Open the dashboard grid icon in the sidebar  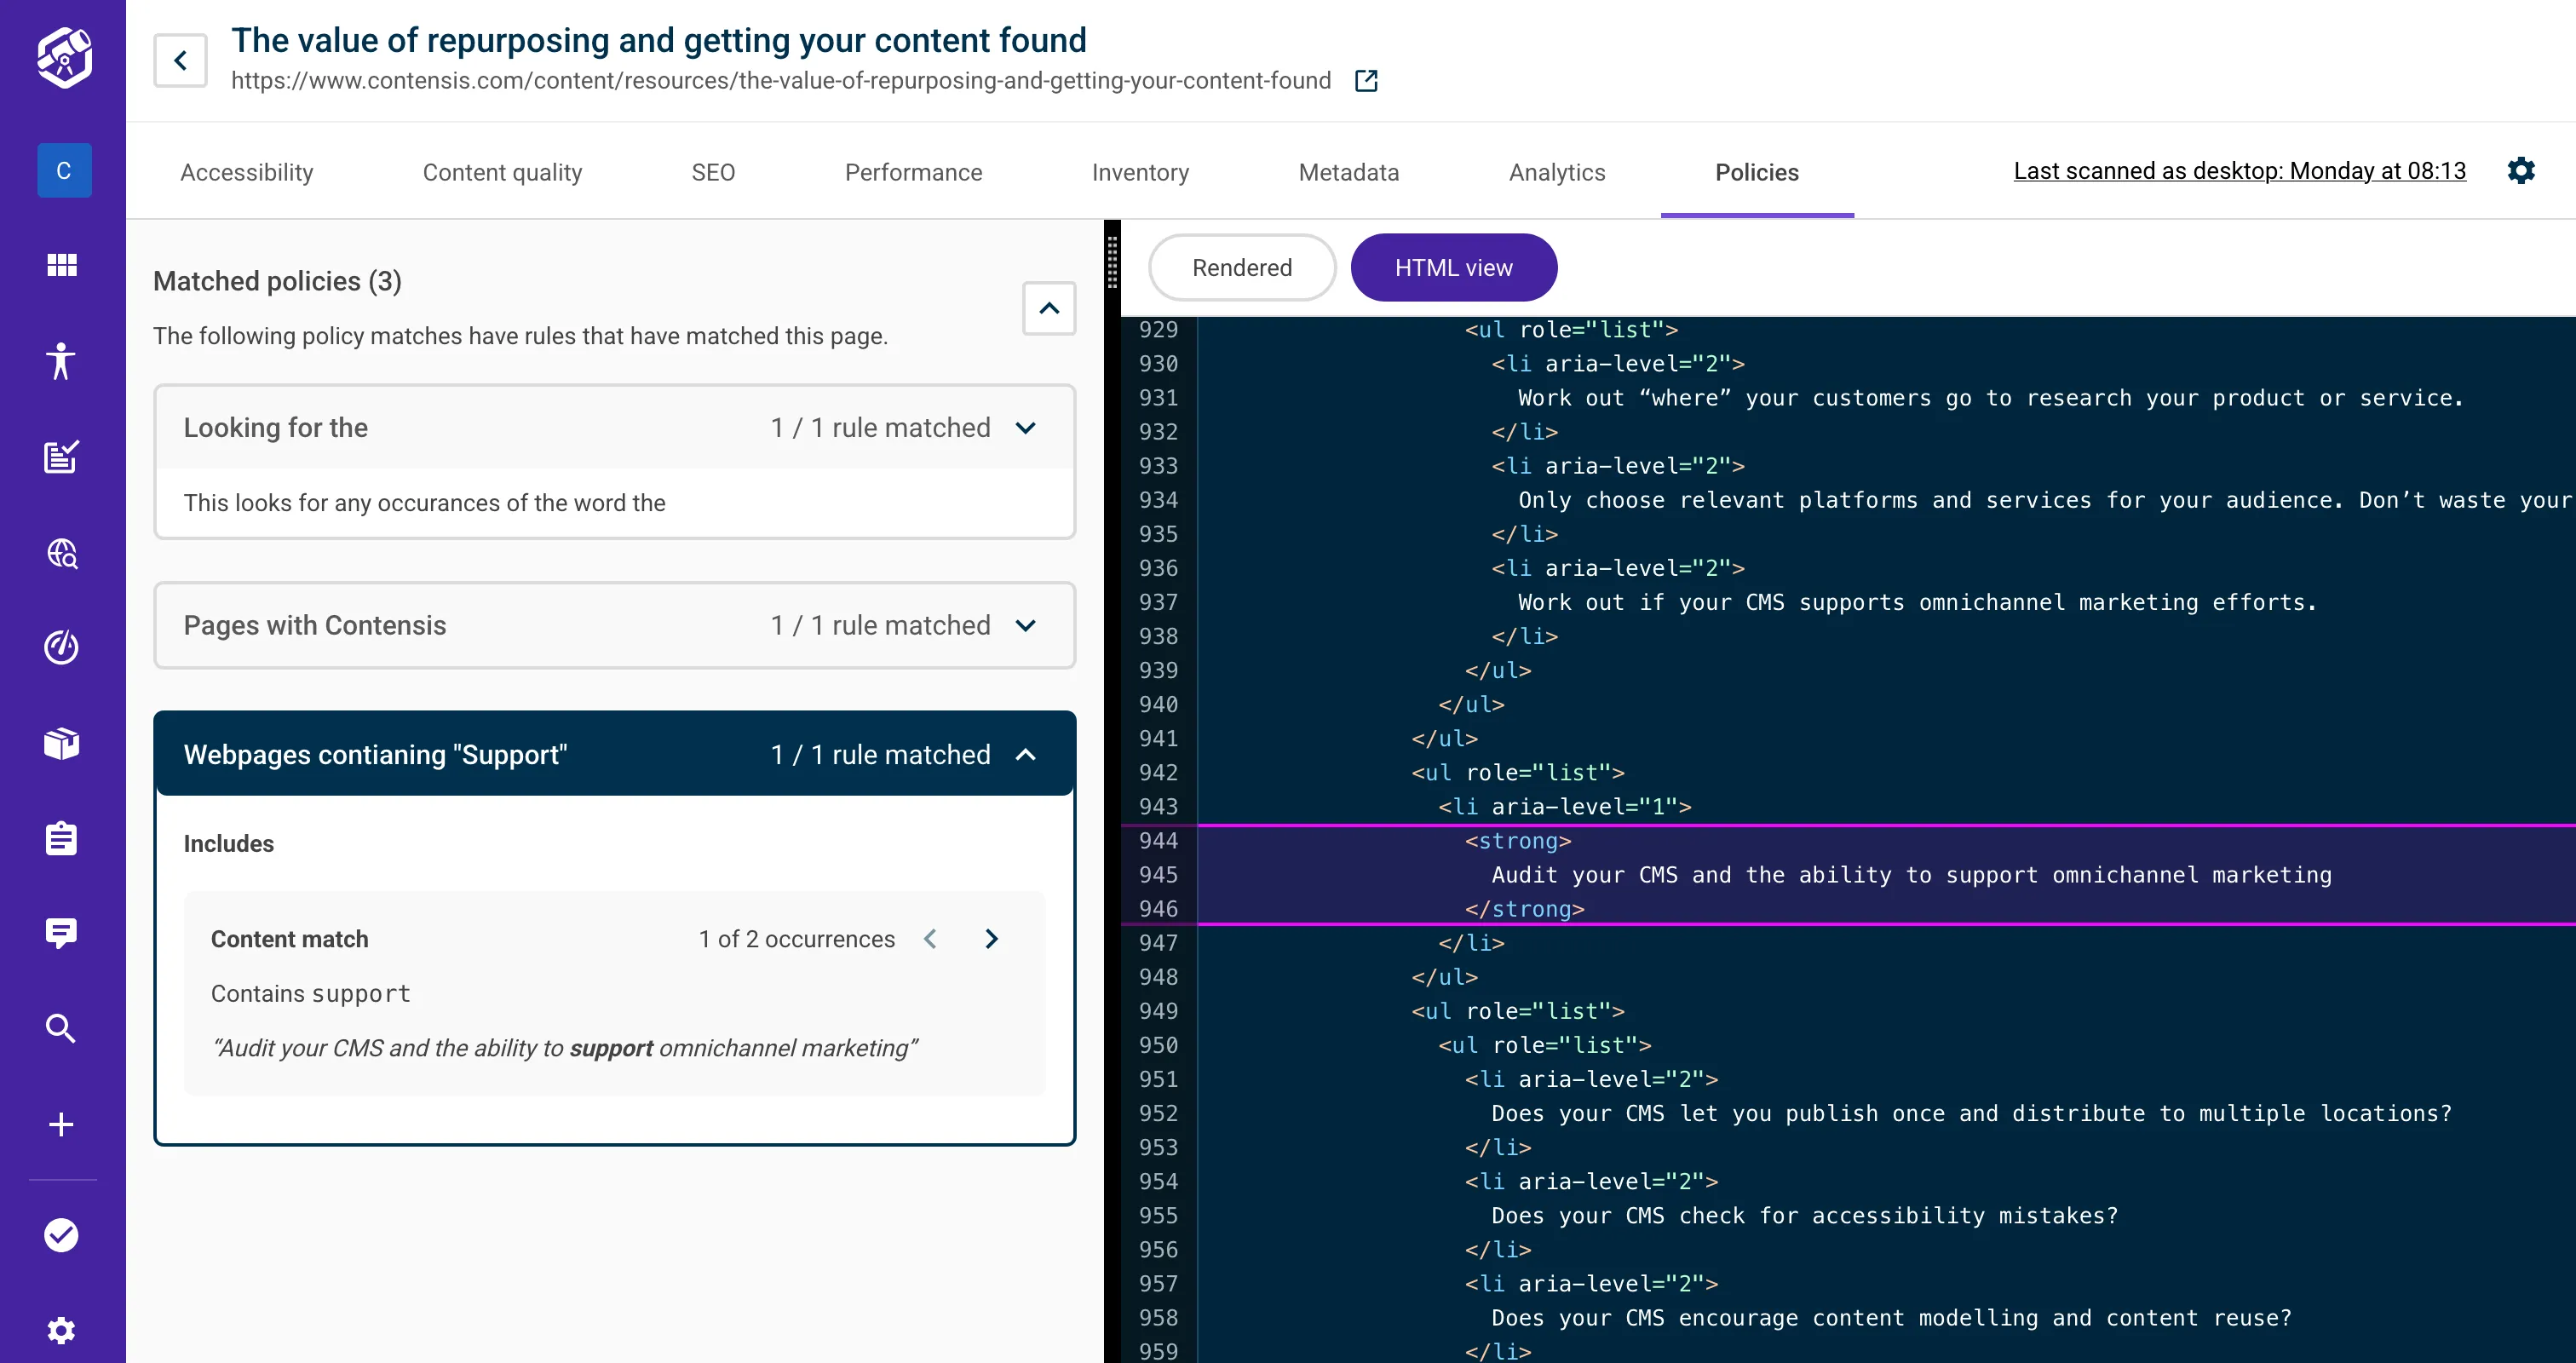click(62, 265)
